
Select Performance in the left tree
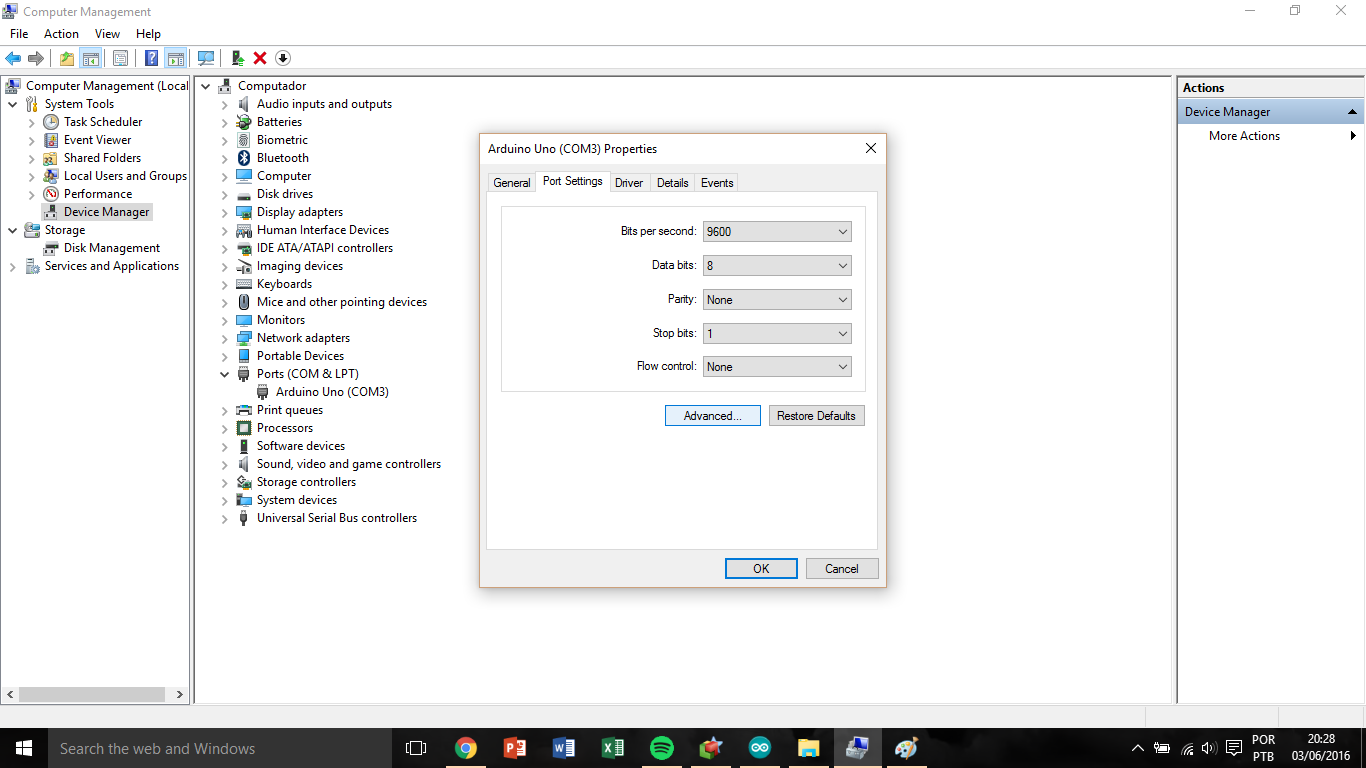click(x=98, y=194)
